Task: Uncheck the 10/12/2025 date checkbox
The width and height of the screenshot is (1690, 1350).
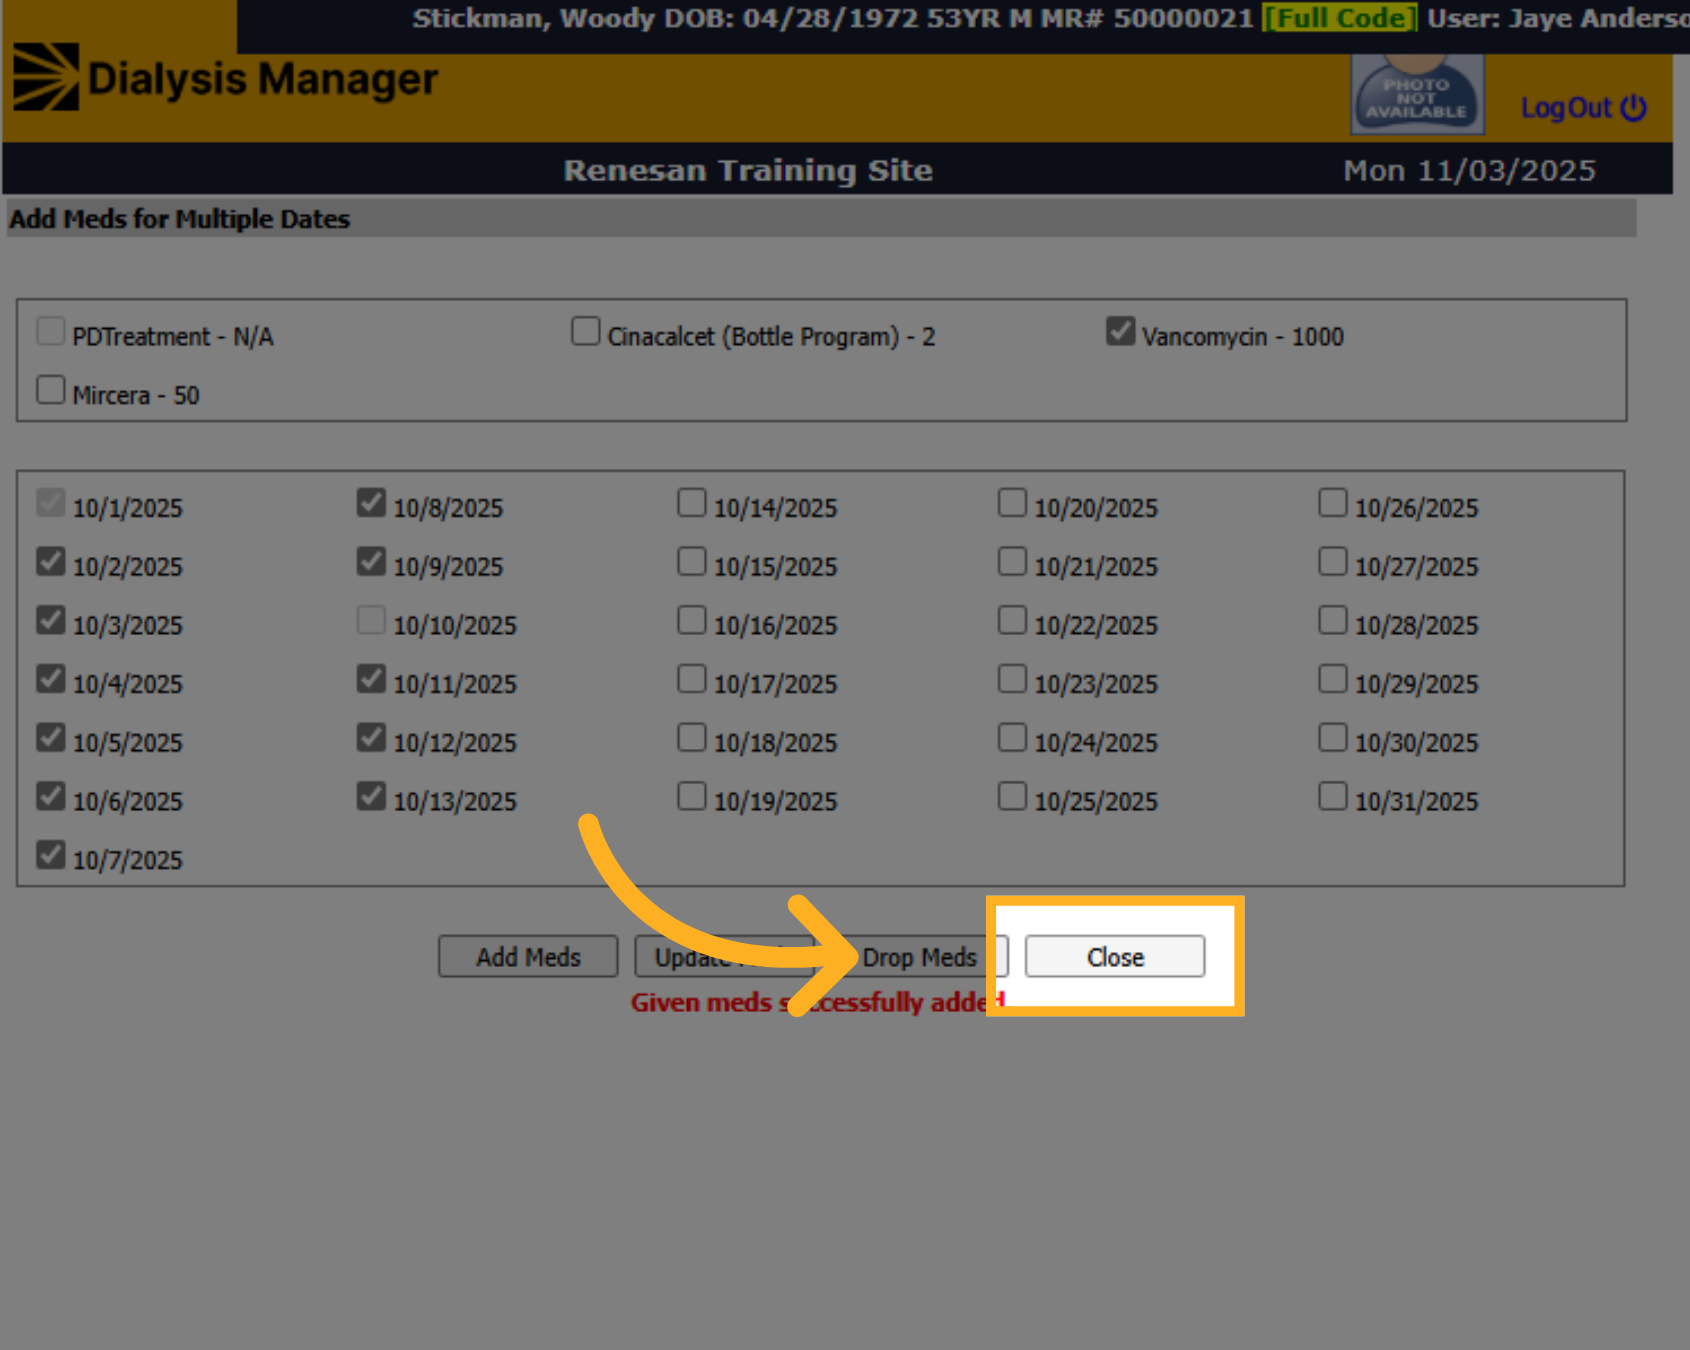Action: (371, 738)
